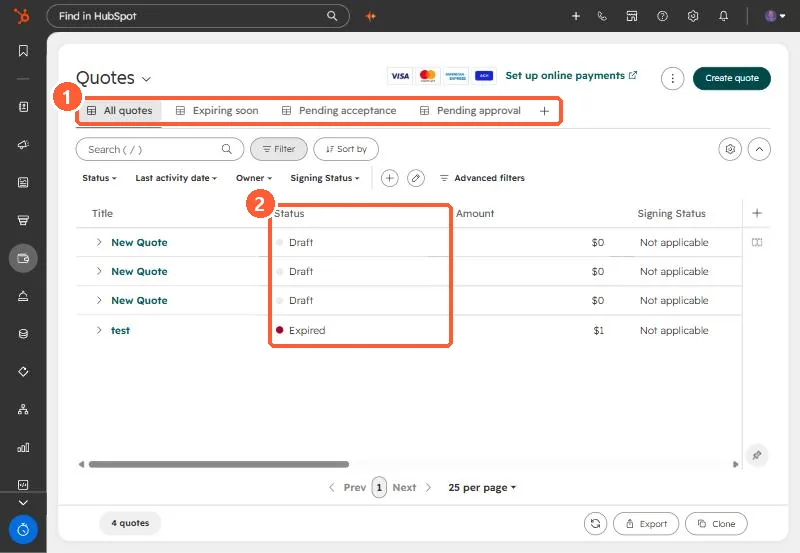Add a new view tab with plus

click(x=544, y=111)
